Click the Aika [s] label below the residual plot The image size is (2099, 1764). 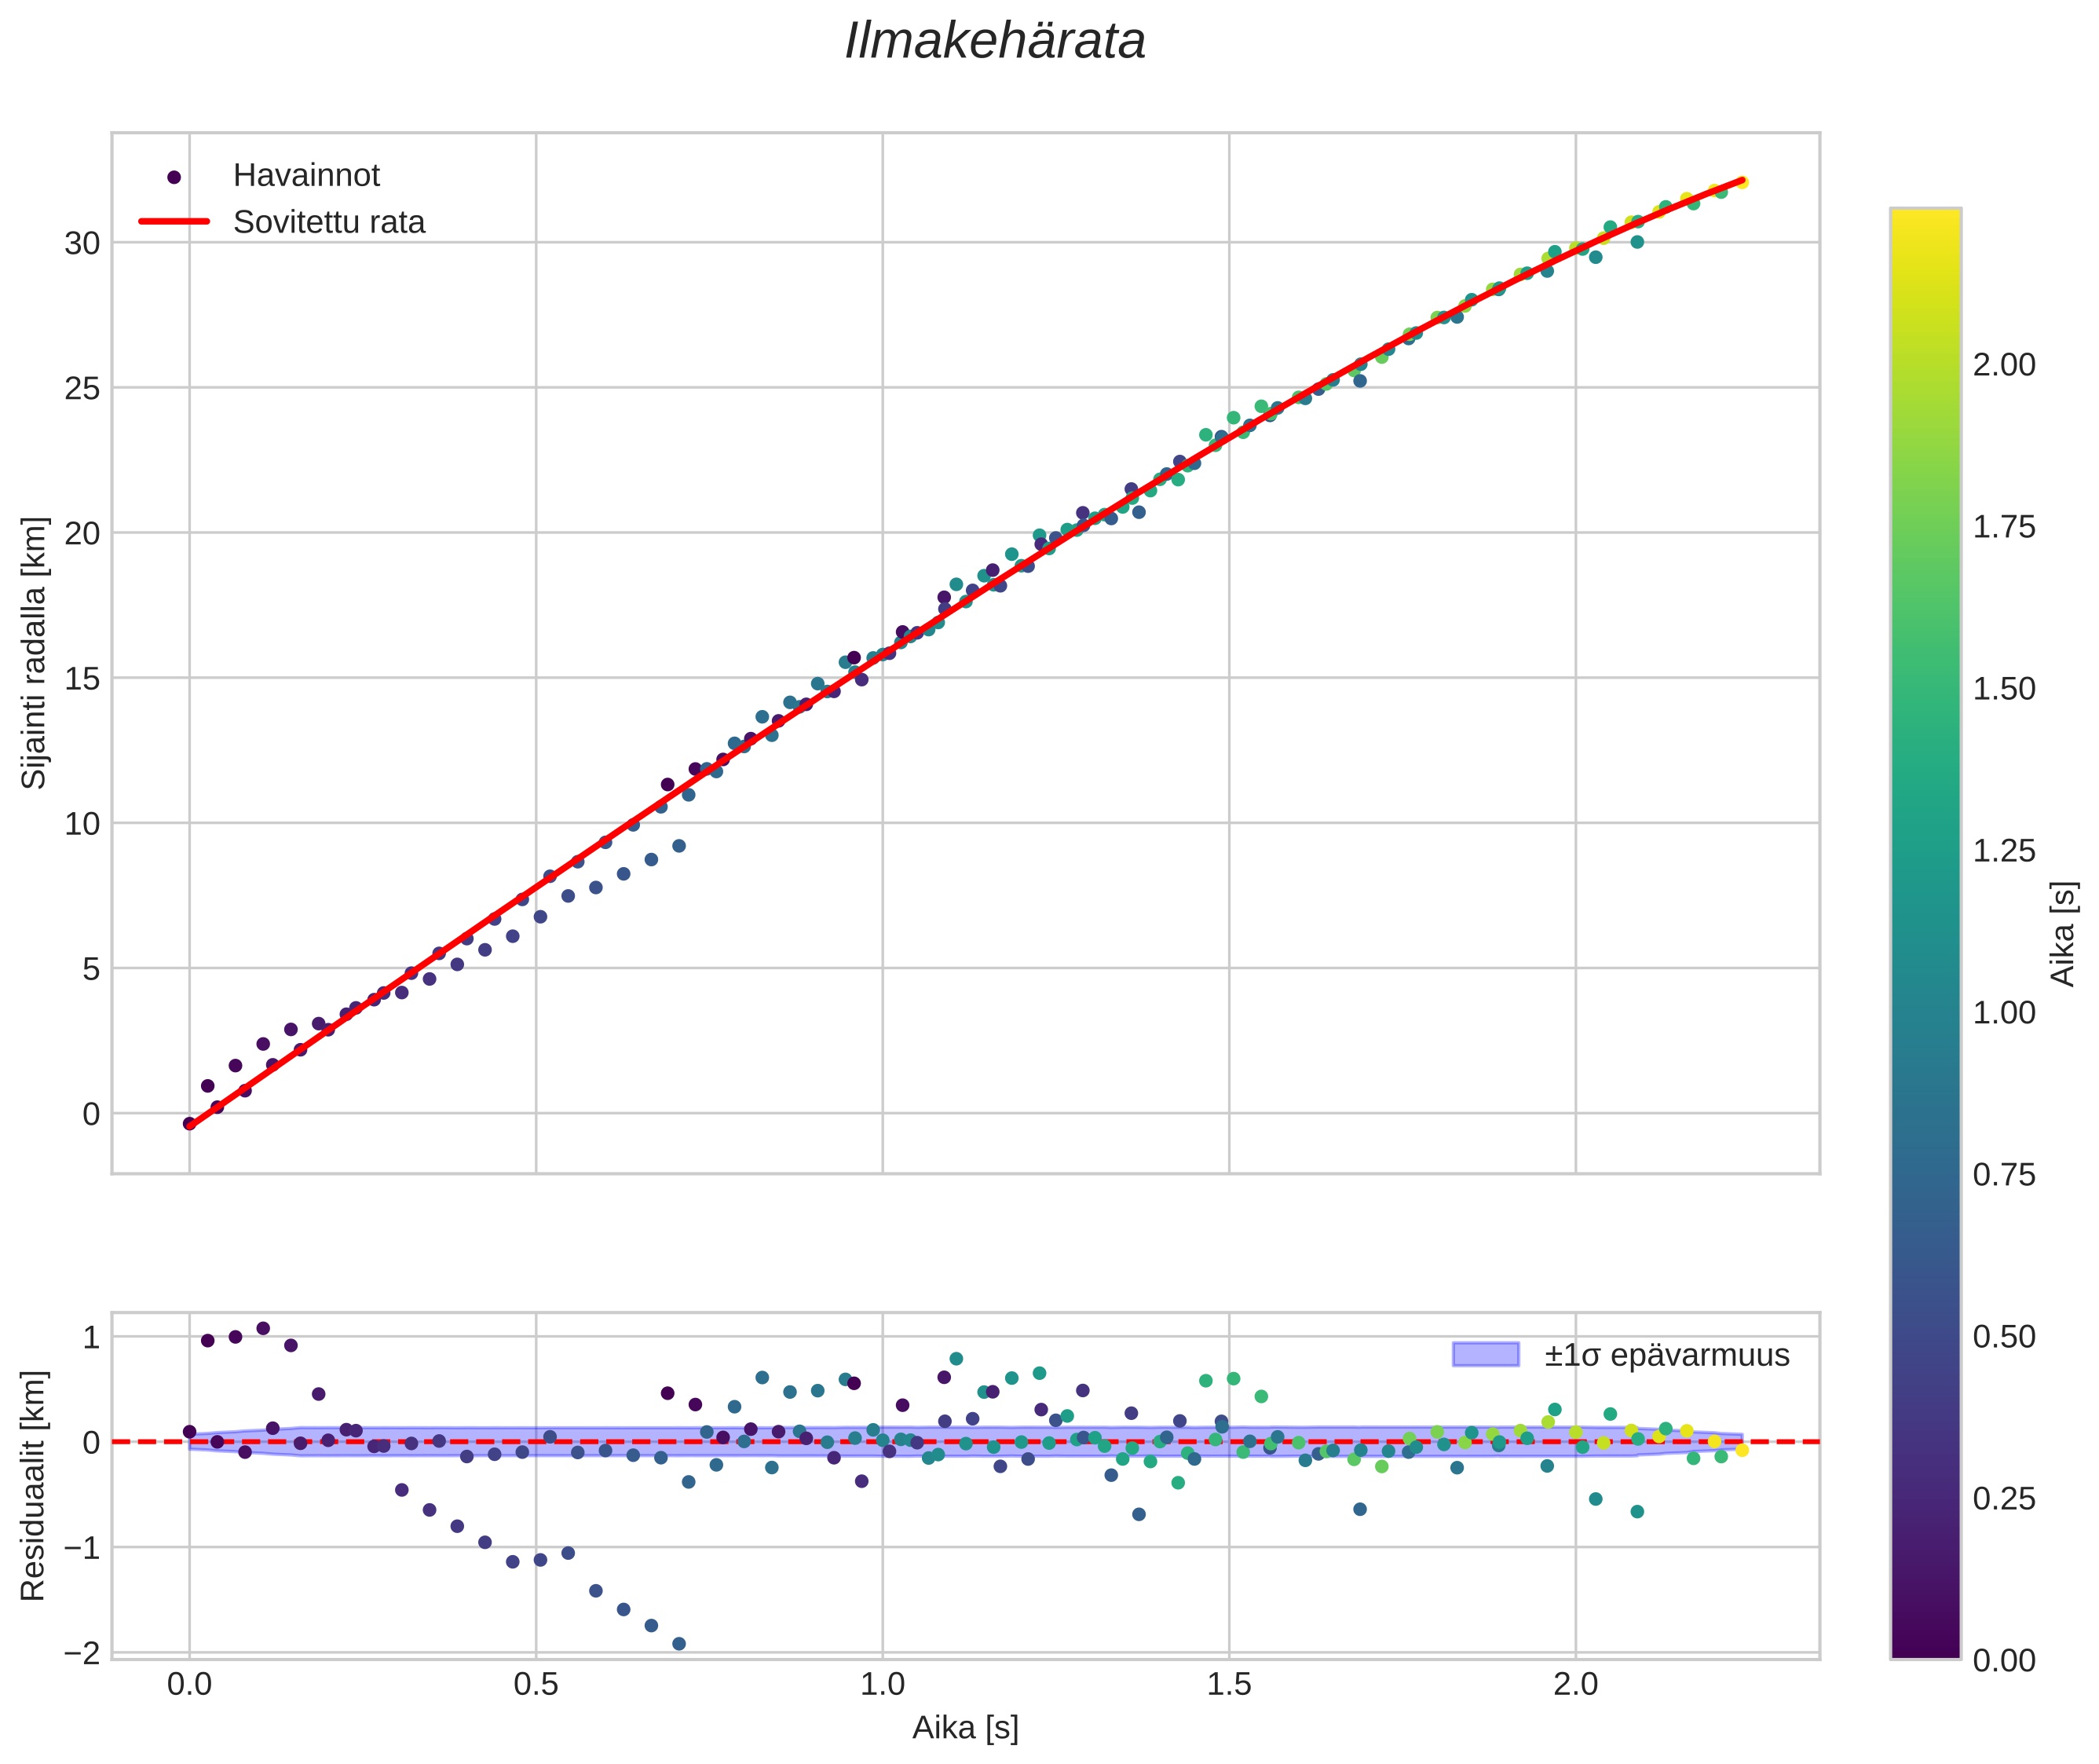[x=965, y=1727]
